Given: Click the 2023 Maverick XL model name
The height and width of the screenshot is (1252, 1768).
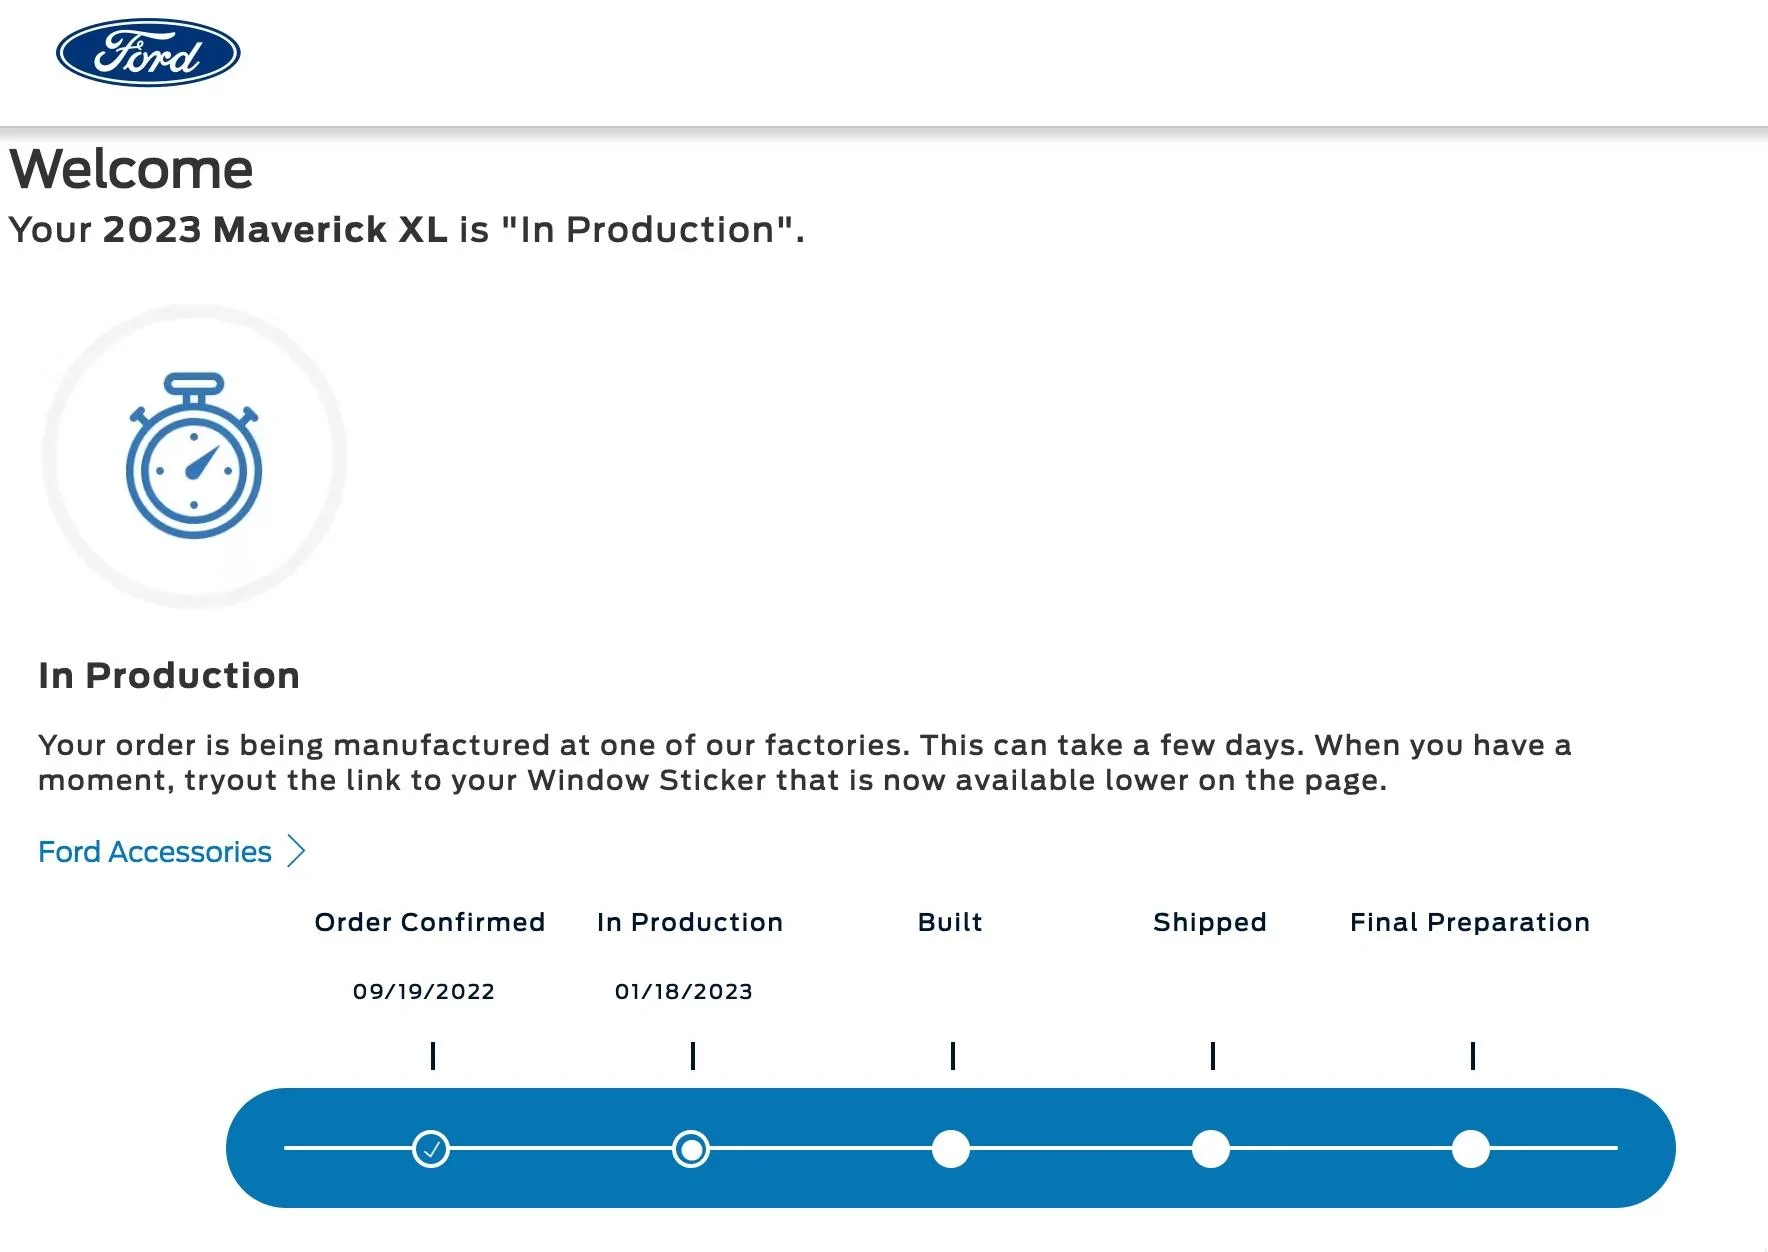Looking at the screenshot, I should pyautogui.click(x=275, y=230).
